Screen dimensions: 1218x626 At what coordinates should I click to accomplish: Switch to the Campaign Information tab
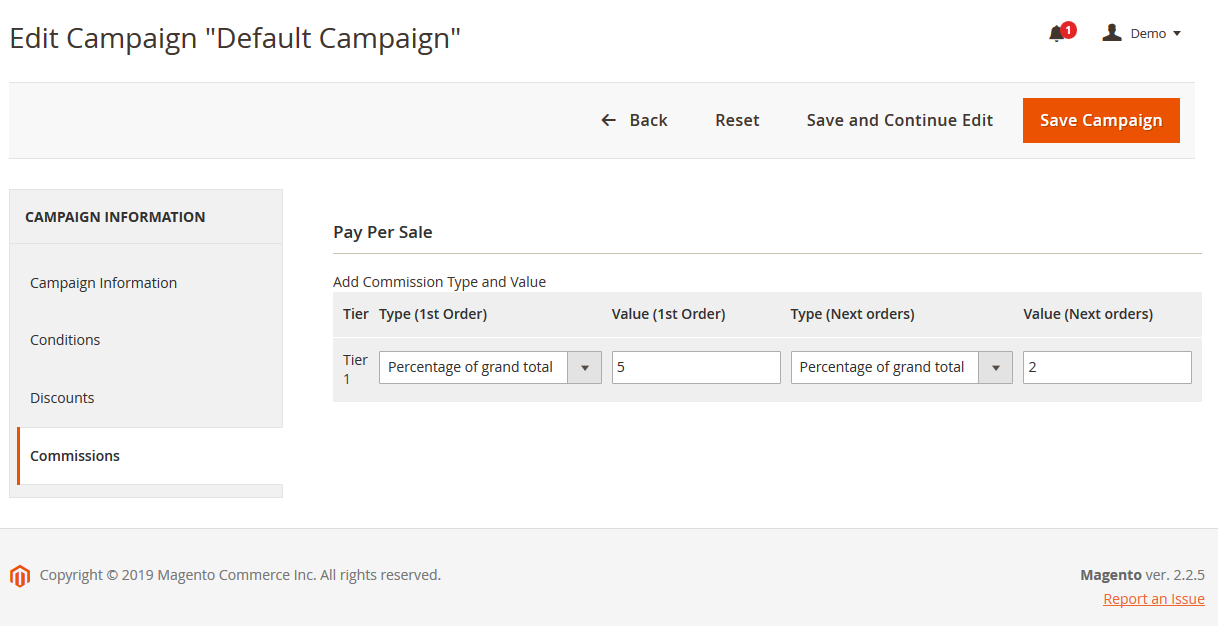click(103, 283)
